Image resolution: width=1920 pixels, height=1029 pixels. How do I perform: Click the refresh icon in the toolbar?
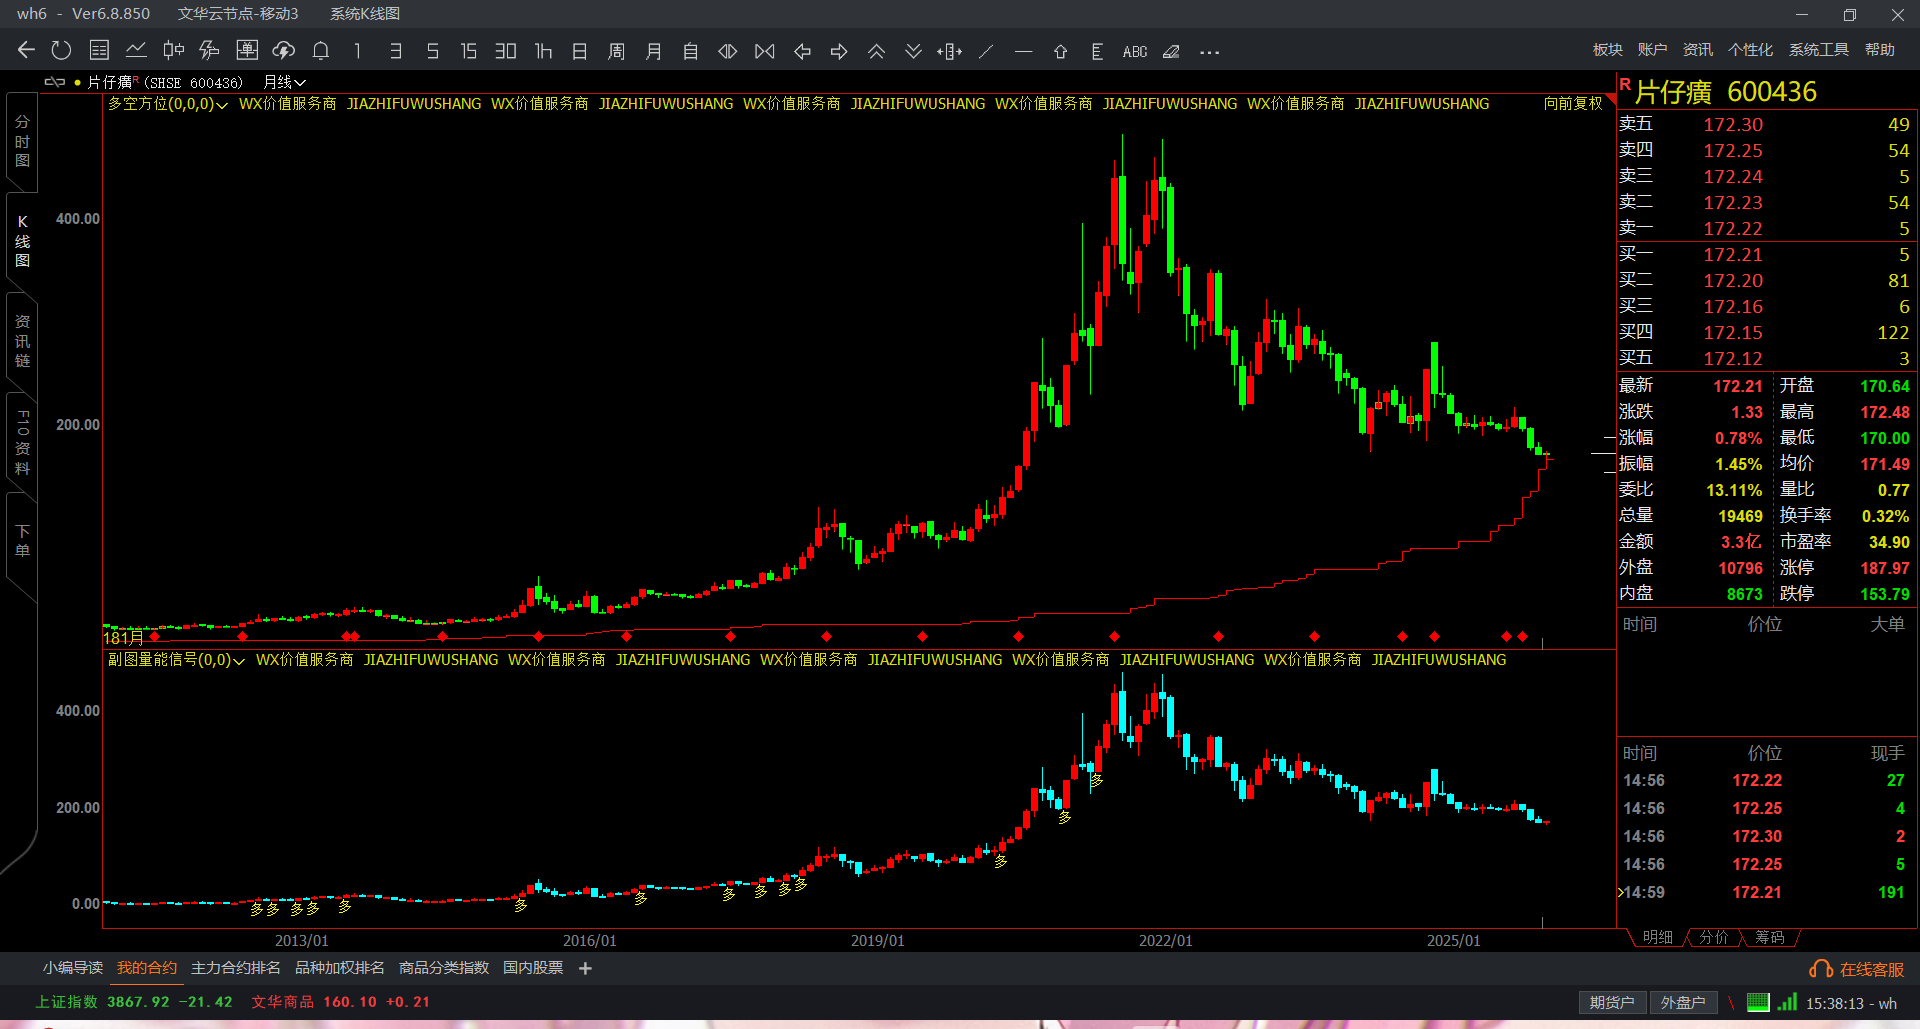[x=61, y=51]
